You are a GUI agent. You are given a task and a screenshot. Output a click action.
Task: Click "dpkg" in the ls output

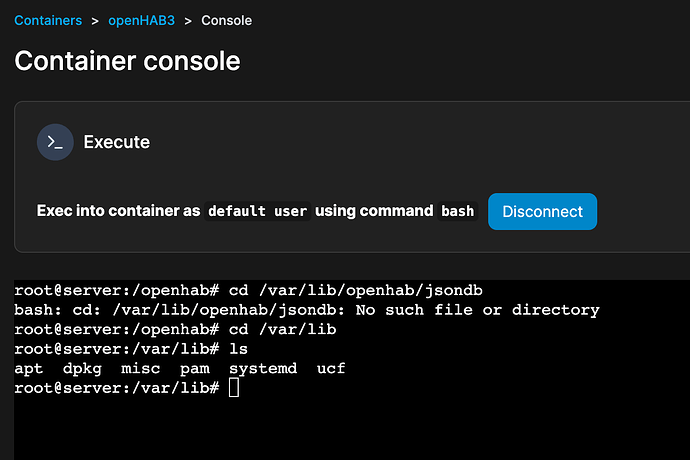click(x=82, y=368)
